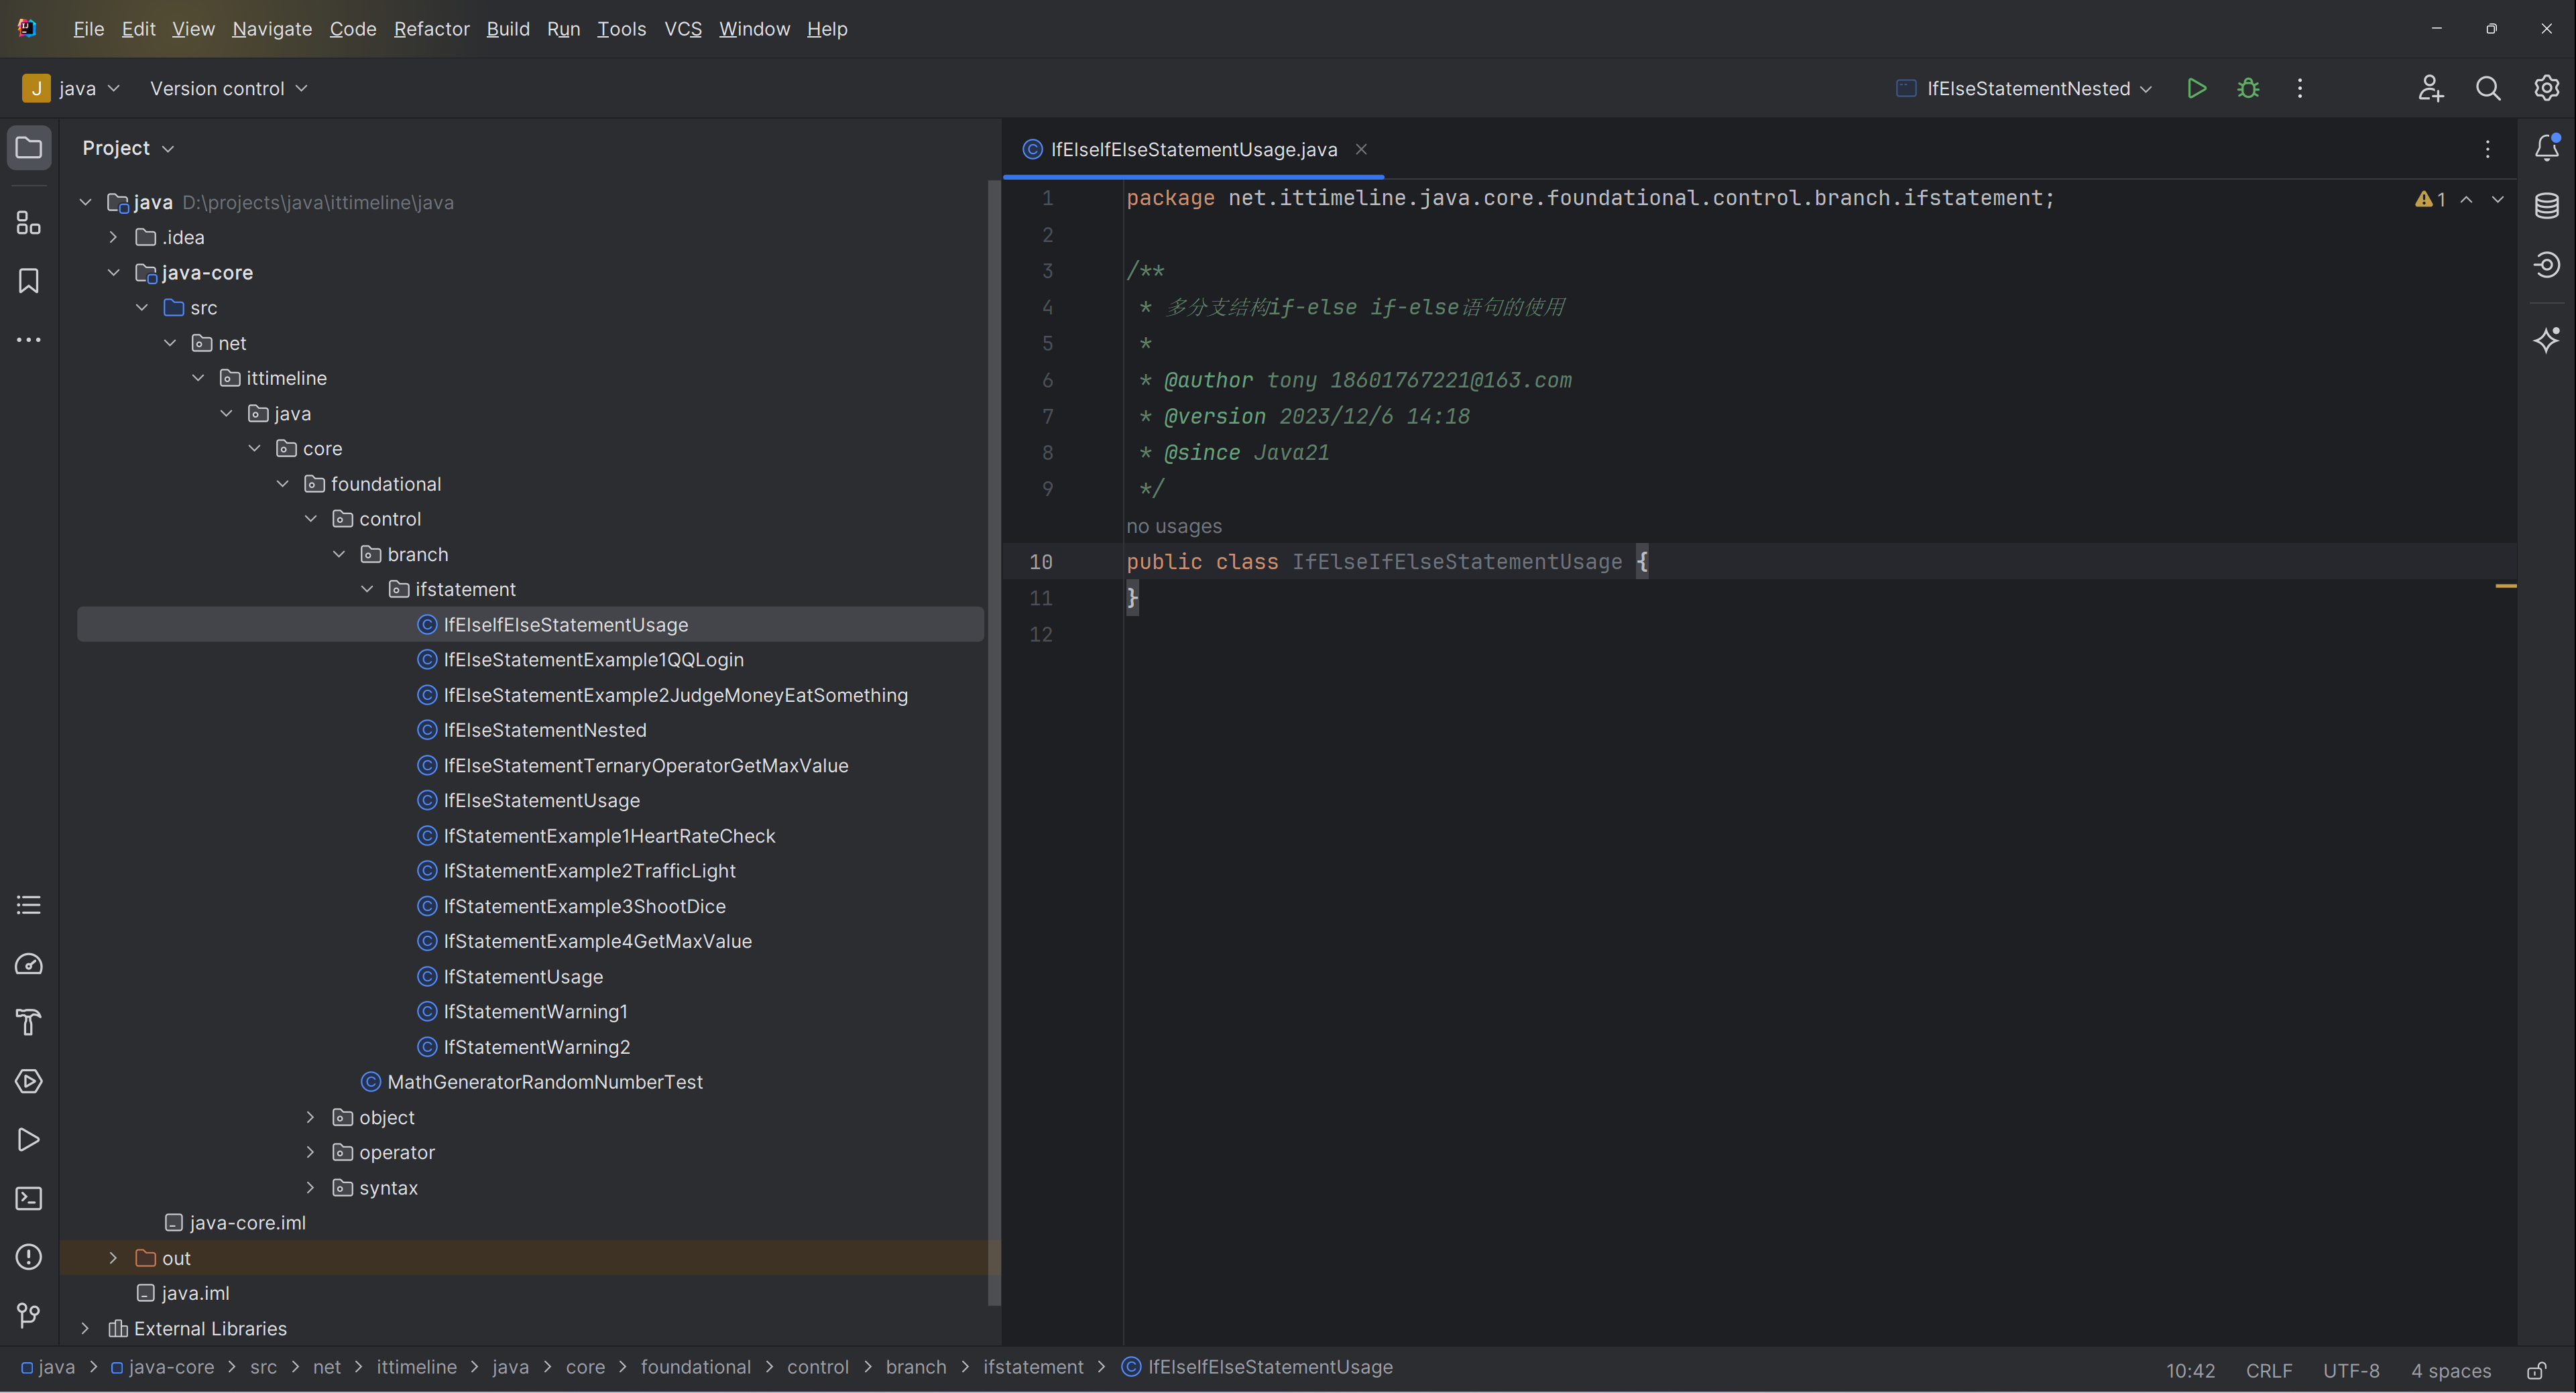Collapse the java-core module

click(x=113, y=272)
